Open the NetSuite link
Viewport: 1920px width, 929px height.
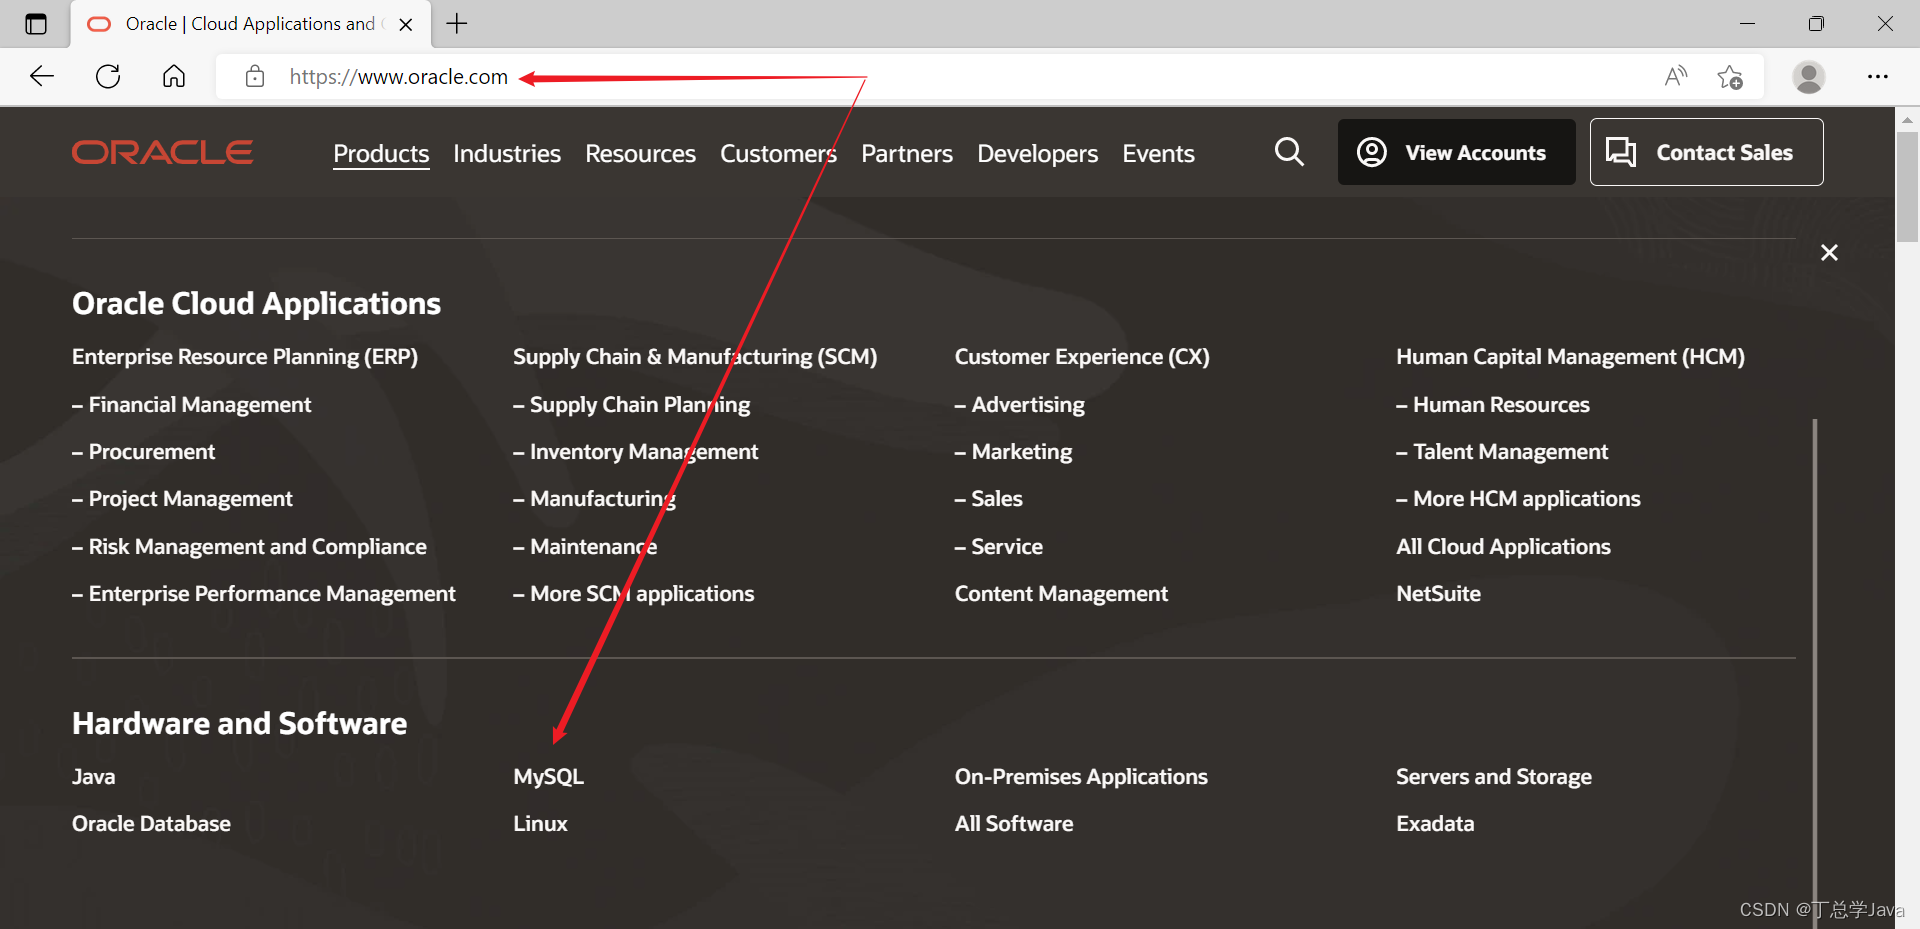[1438, 594]
